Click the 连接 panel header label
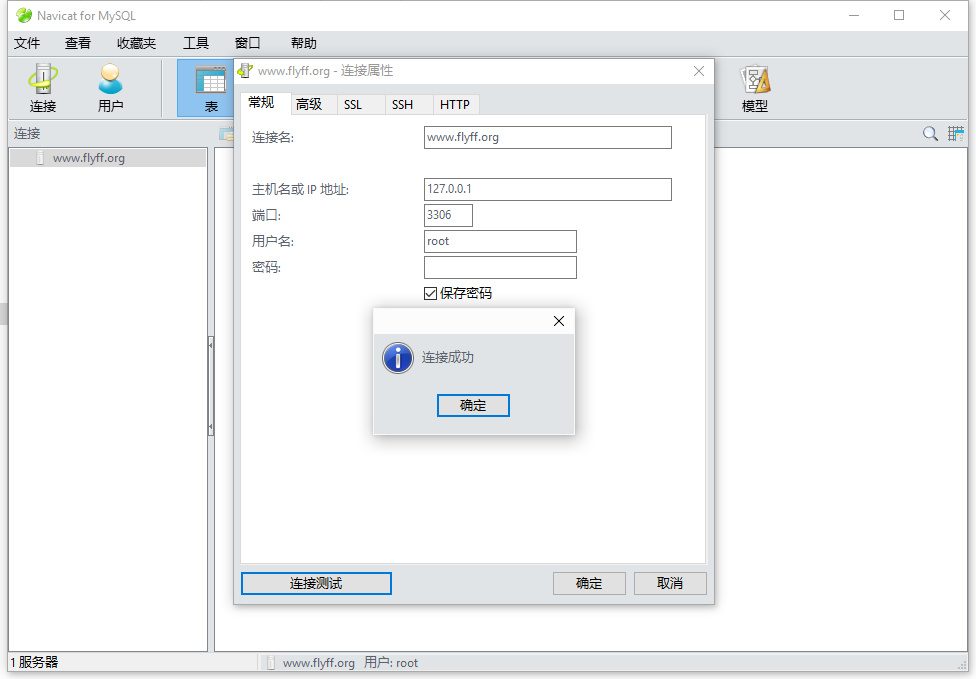This screenshot has height=679, width=976. click(27, 133)
